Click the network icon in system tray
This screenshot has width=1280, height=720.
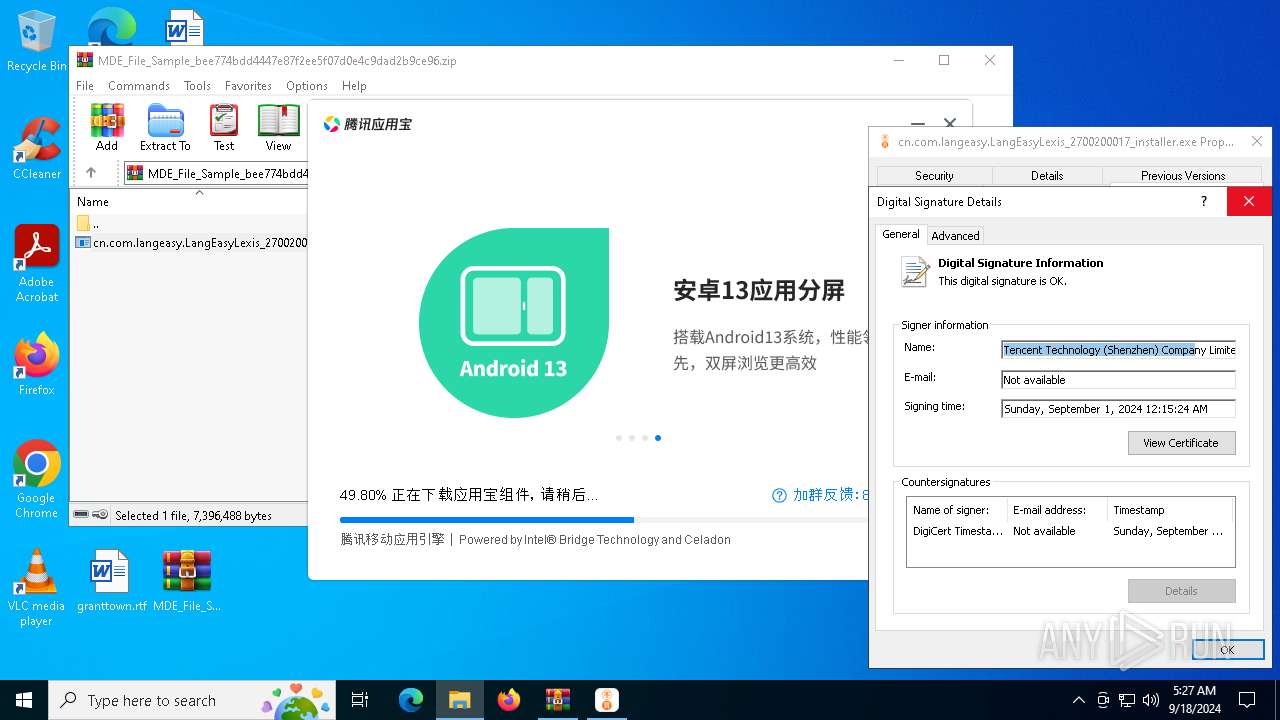(x=1127, y=700)
